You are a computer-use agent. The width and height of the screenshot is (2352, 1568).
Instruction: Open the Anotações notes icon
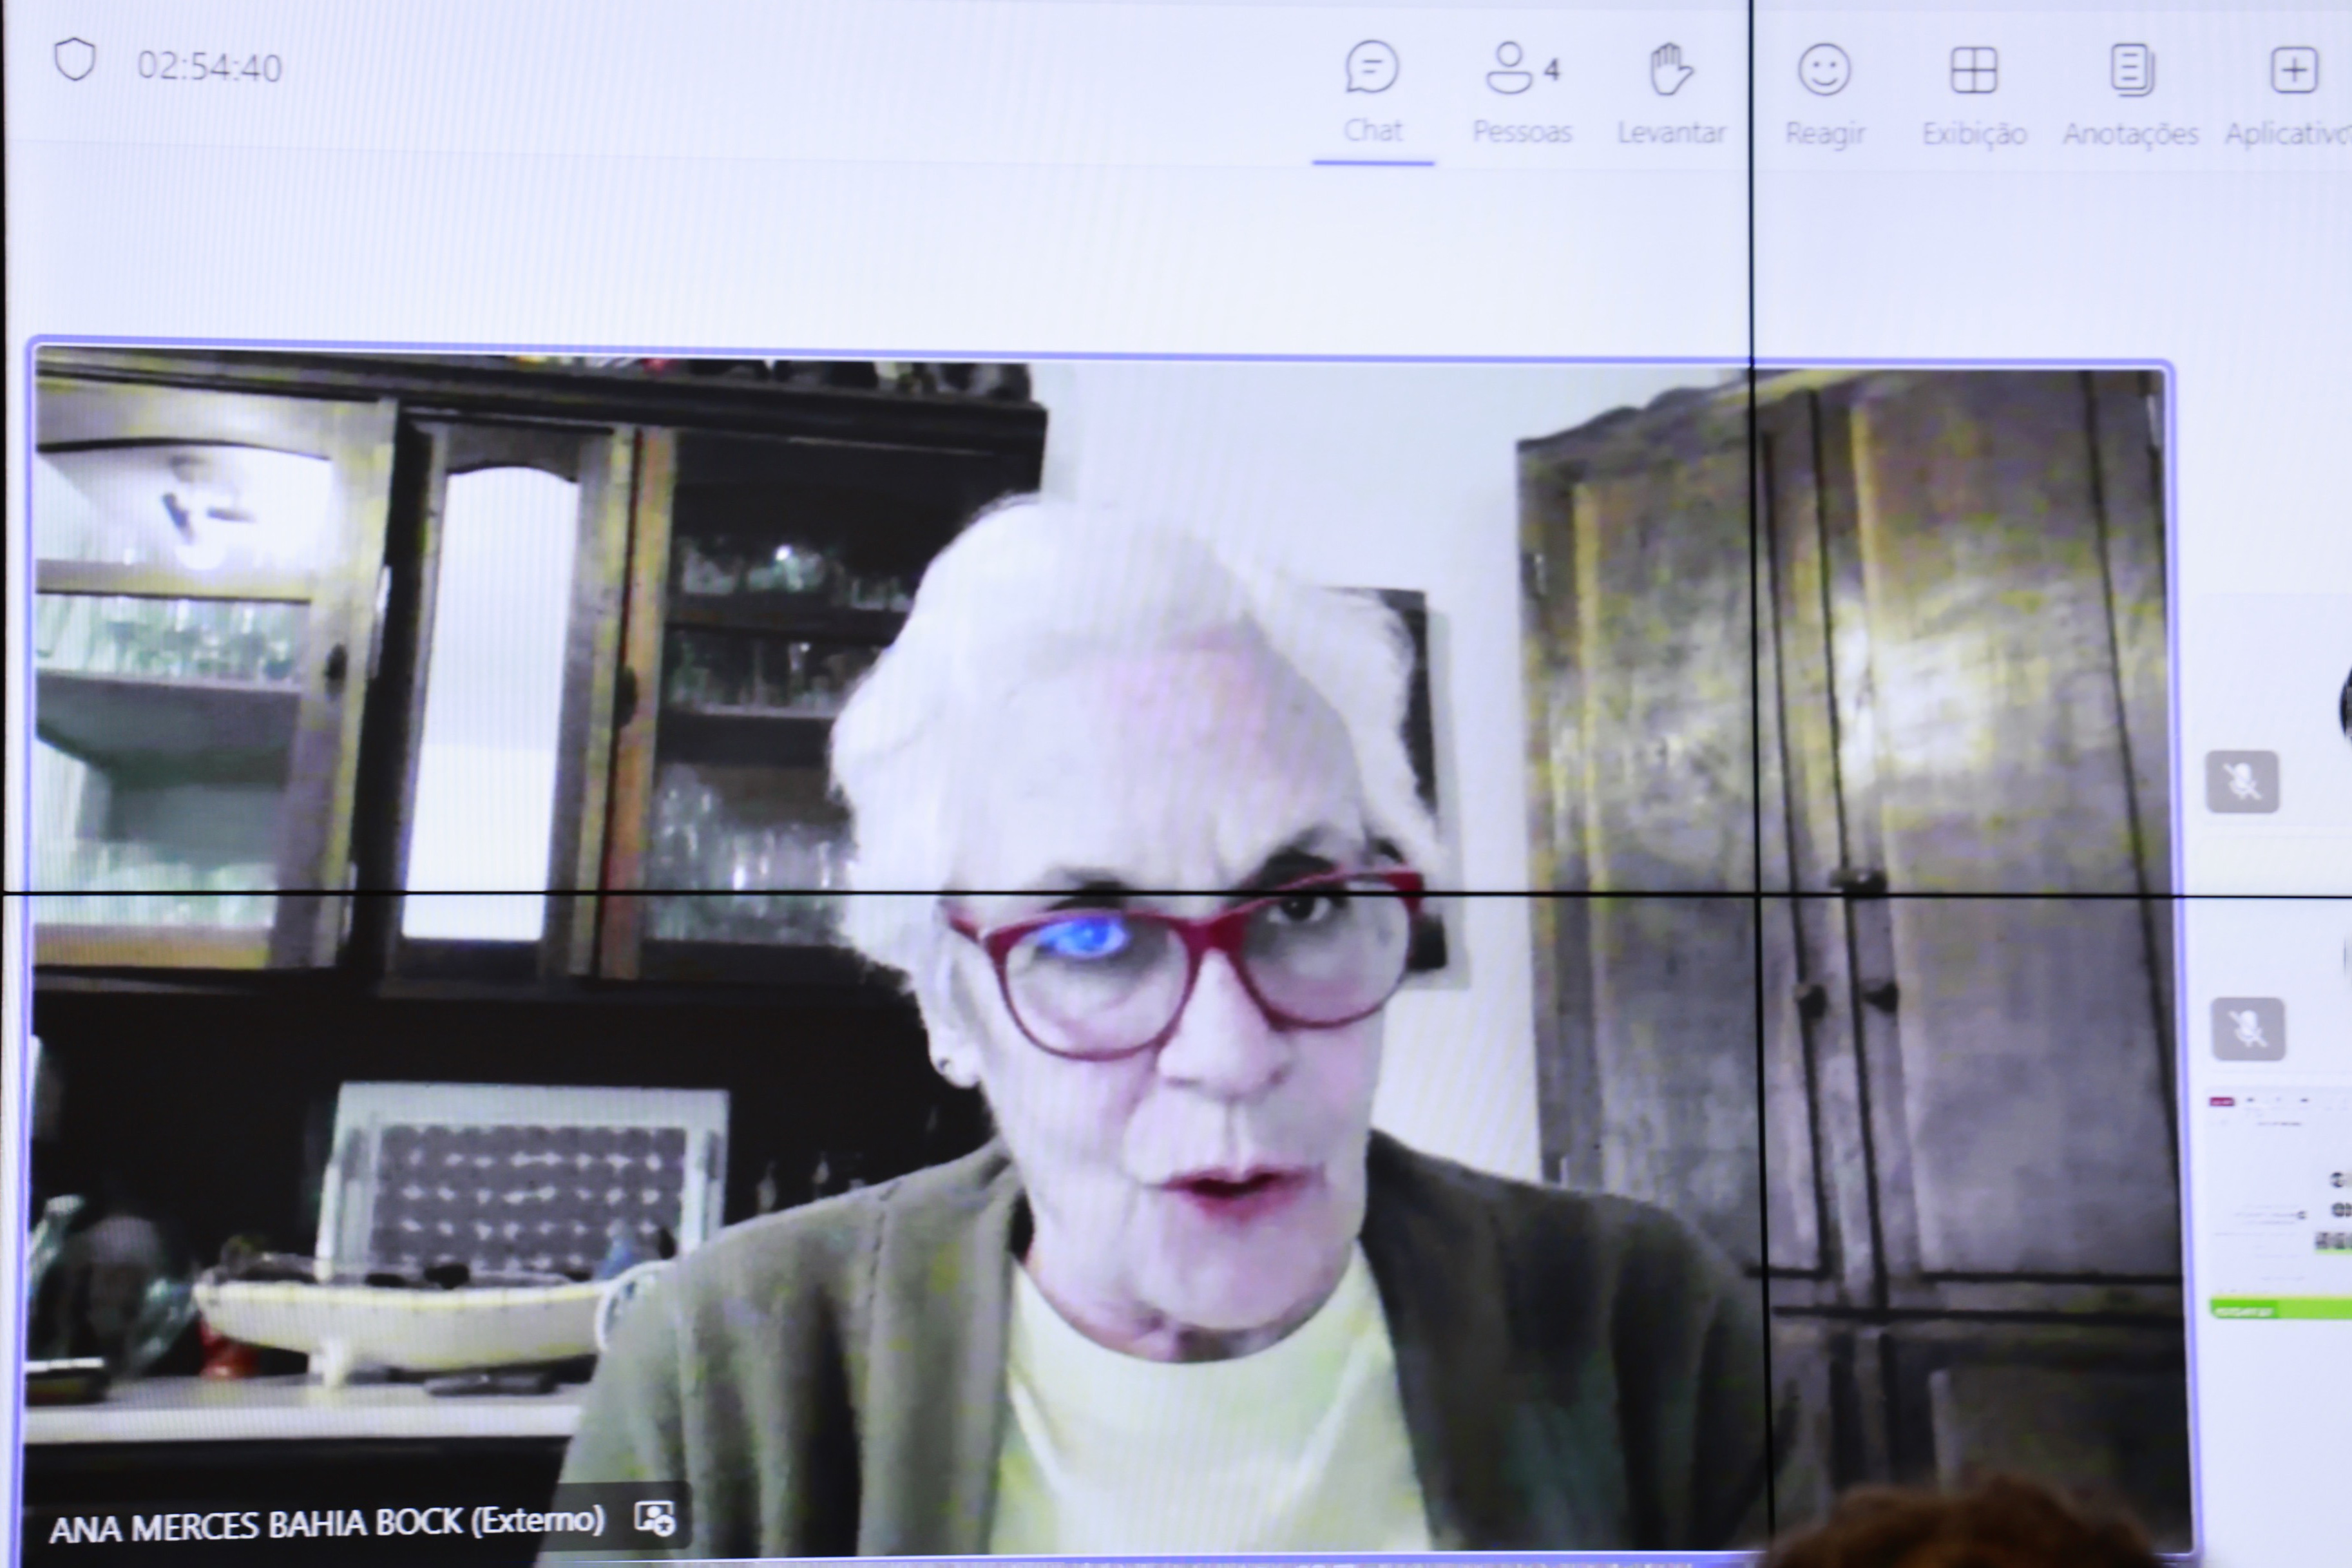point(2131,70)
